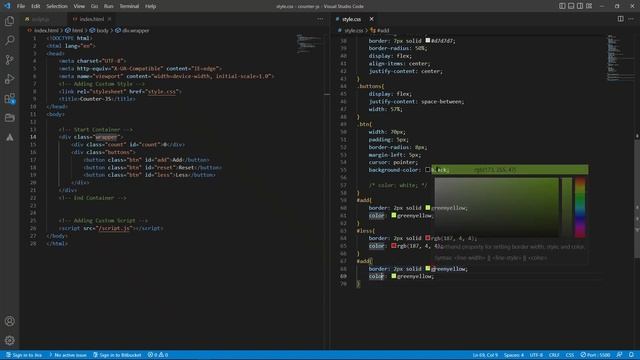640x360 pixels.
Task: Click the opacity strip in color picker
Action: 567,207
